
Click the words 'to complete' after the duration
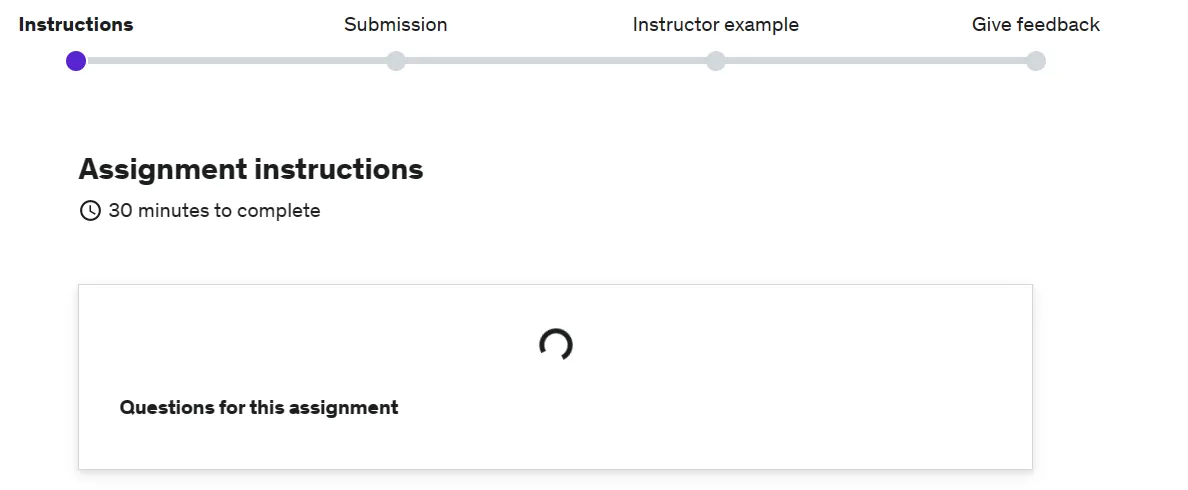point(267,211)
